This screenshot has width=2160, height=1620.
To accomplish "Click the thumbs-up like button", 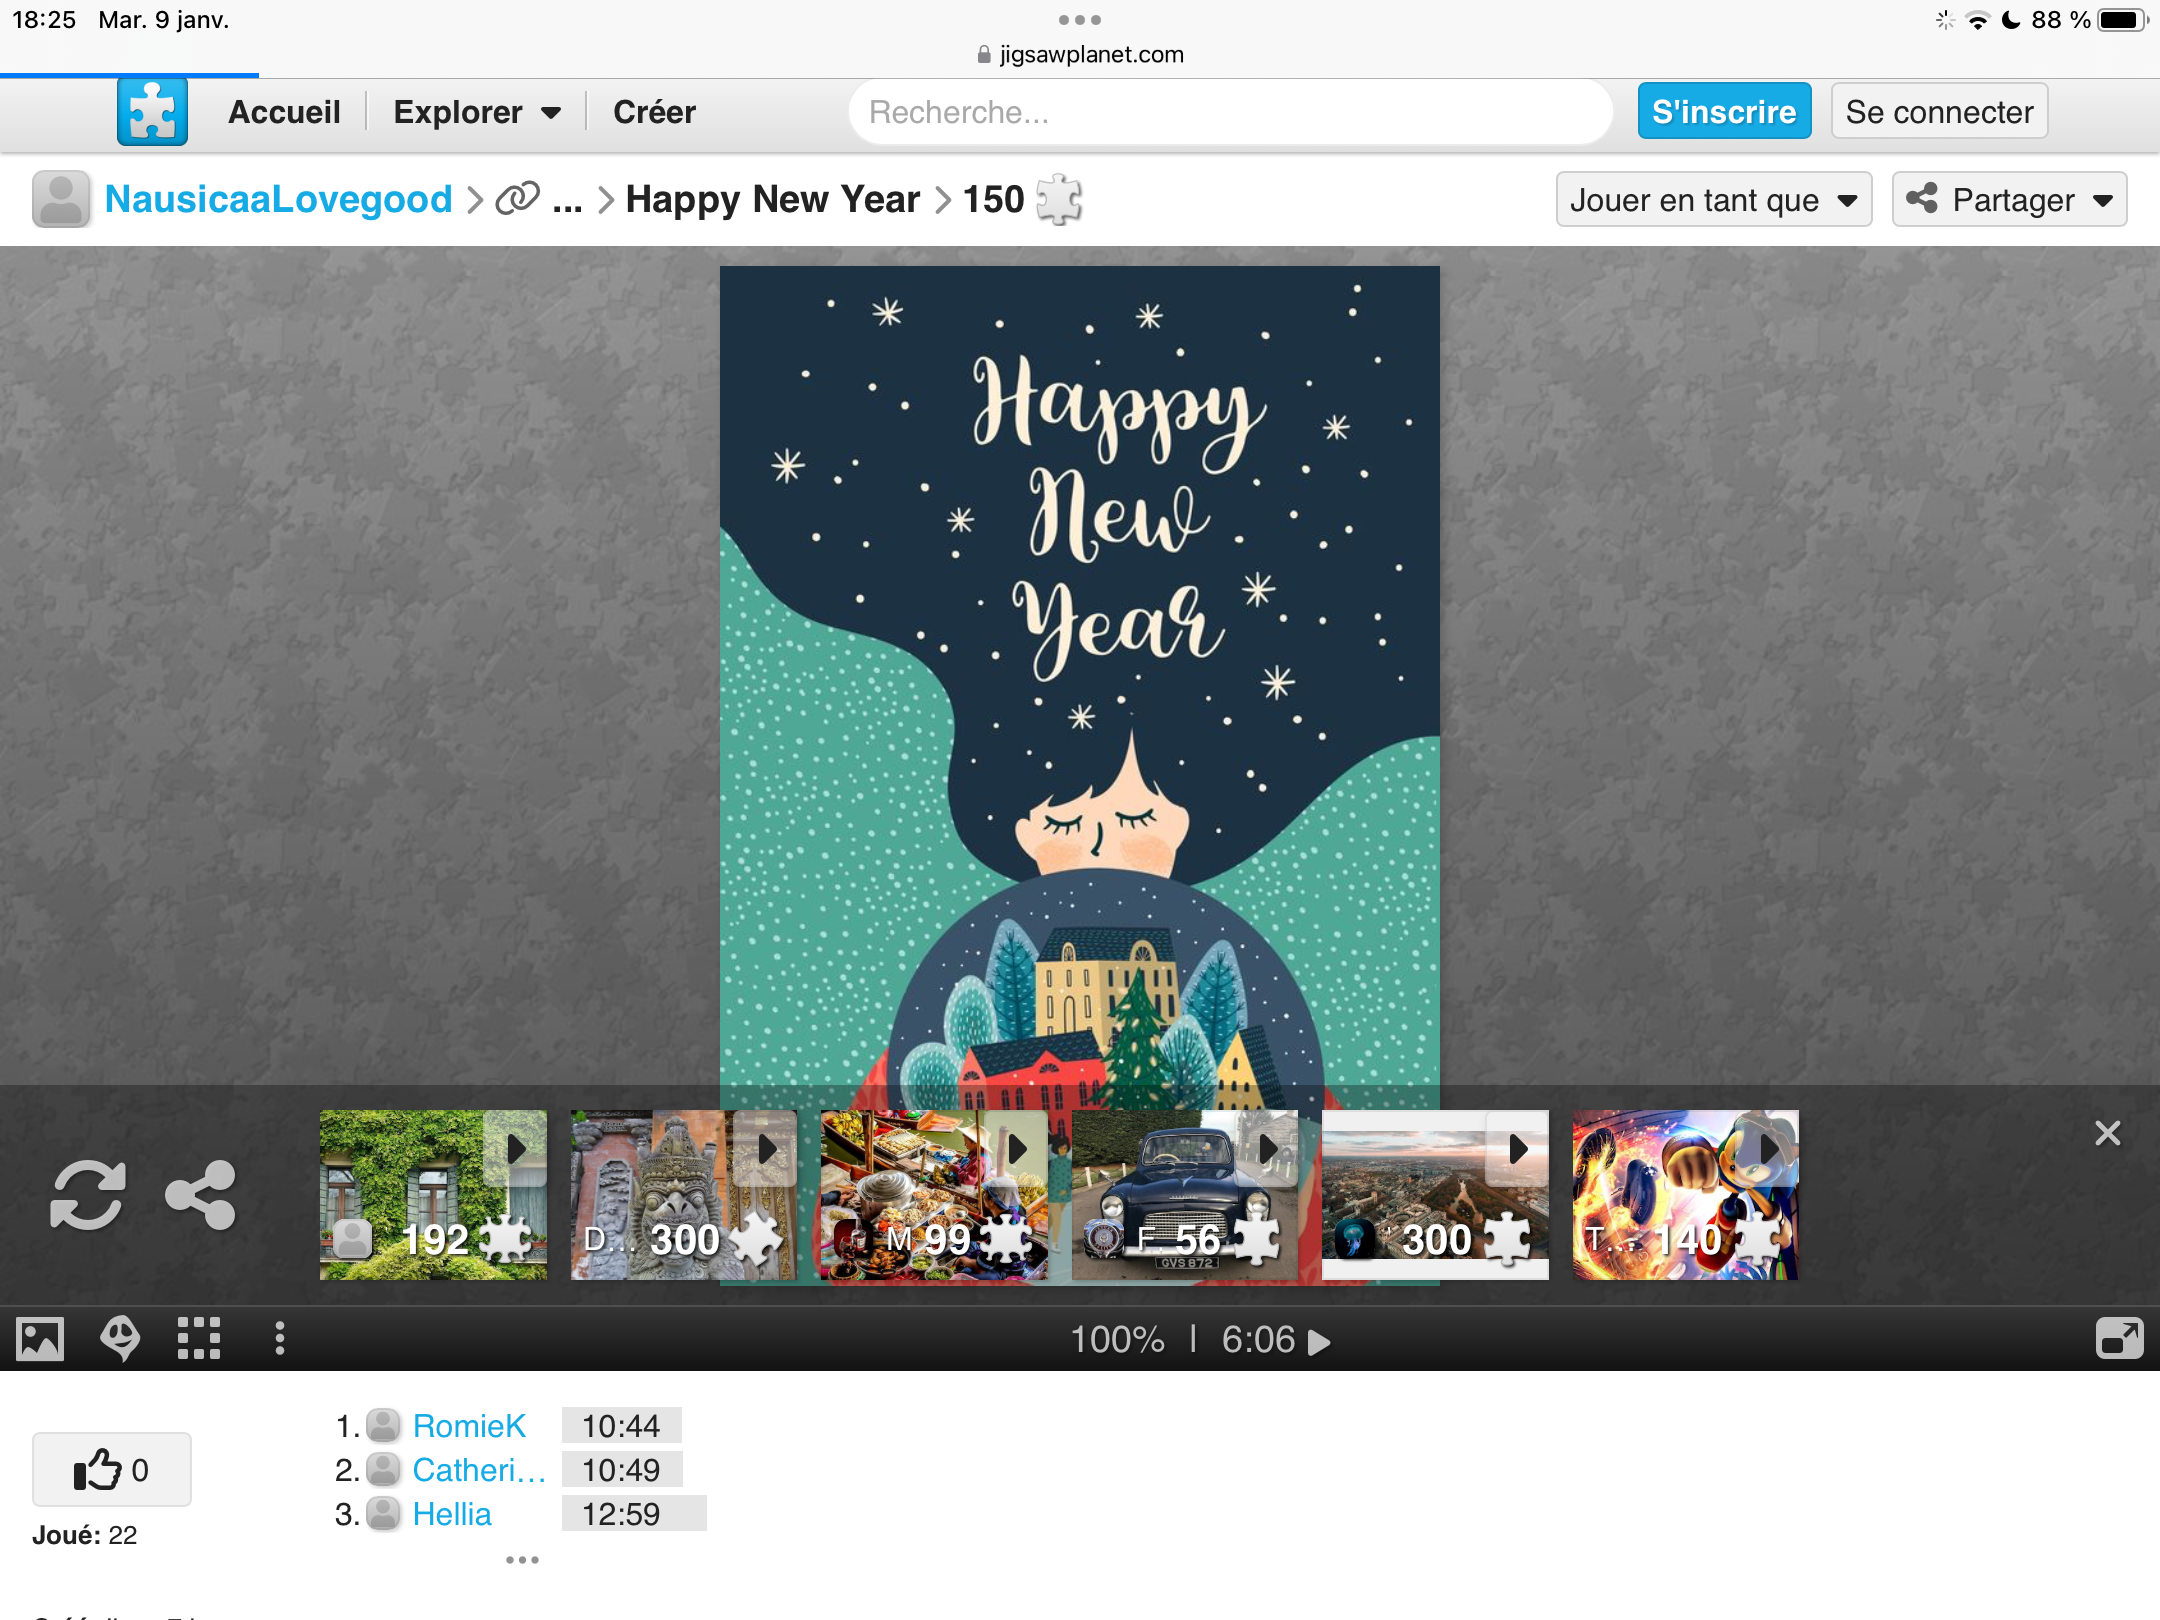I will 111,1469.
